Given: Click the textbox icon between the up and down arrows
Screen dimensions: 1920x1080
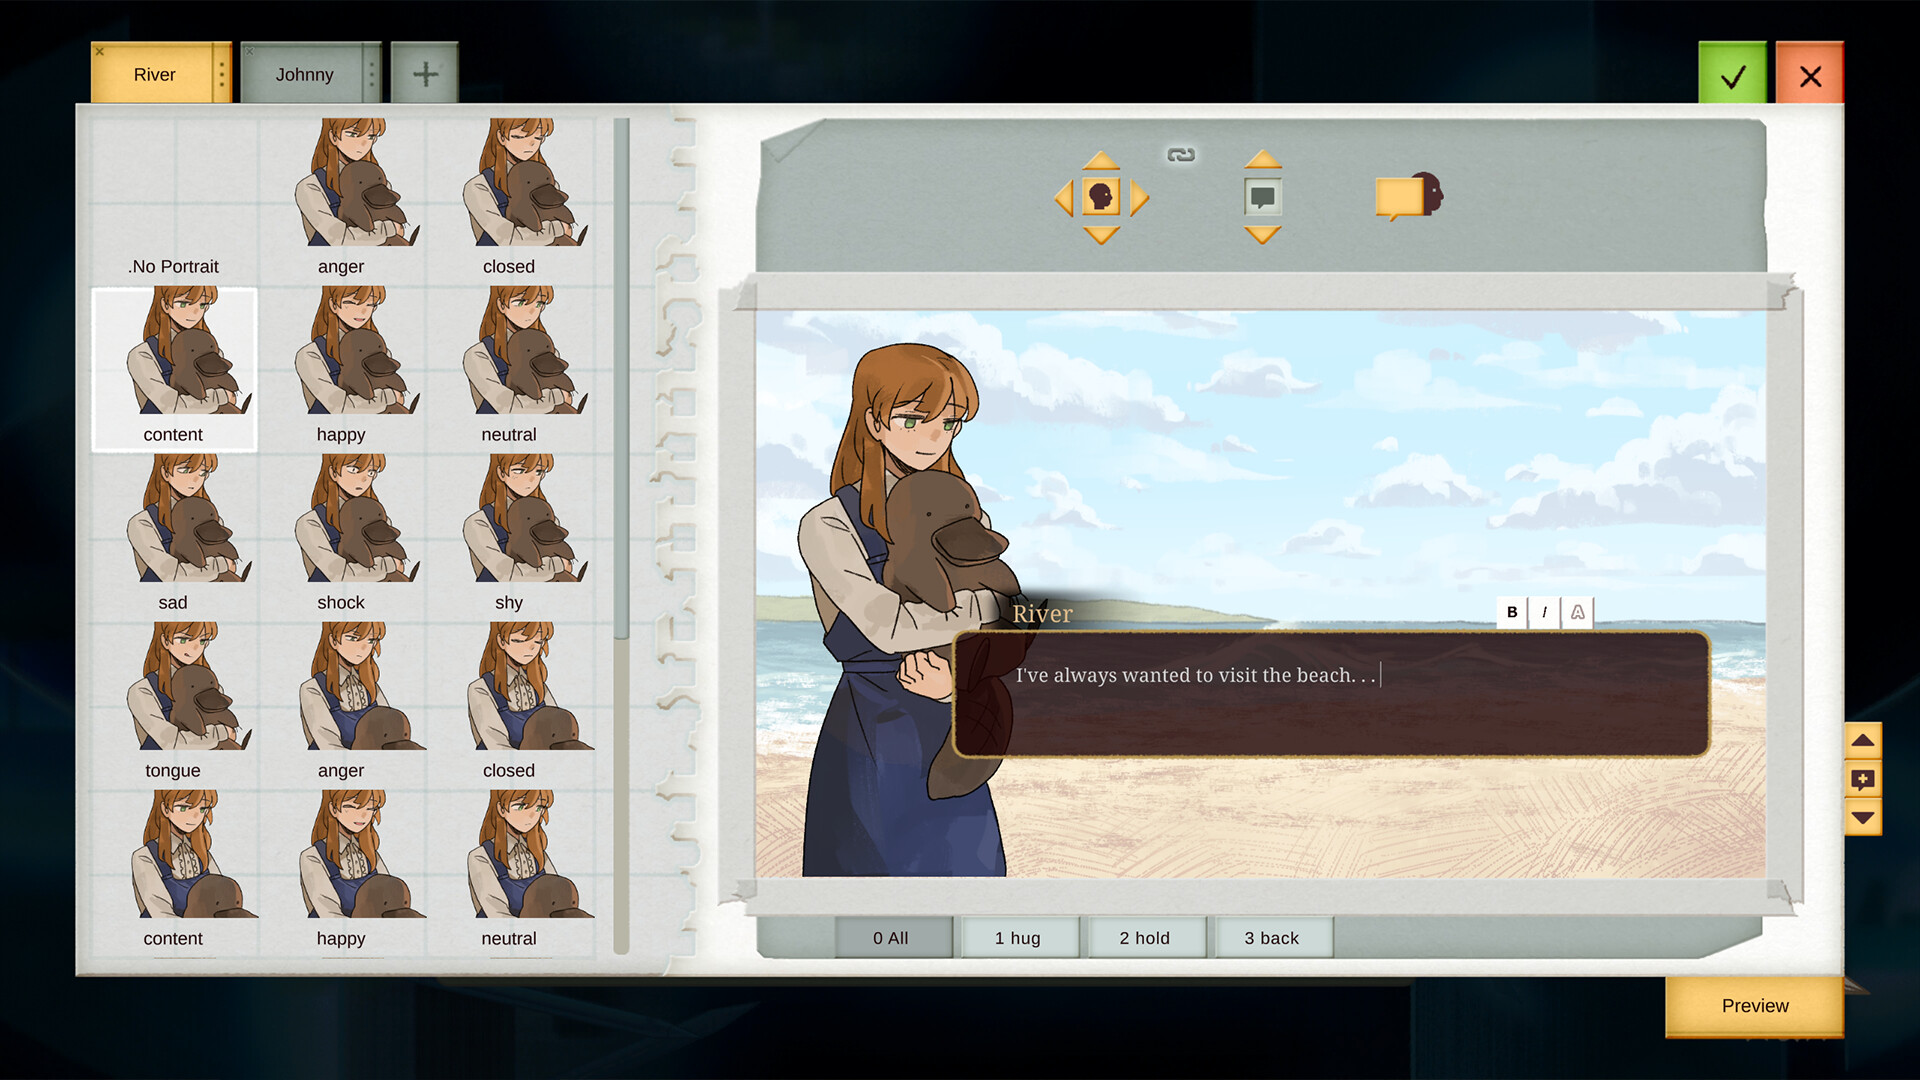Looking at the screenshot, I should pos(1261,198).
